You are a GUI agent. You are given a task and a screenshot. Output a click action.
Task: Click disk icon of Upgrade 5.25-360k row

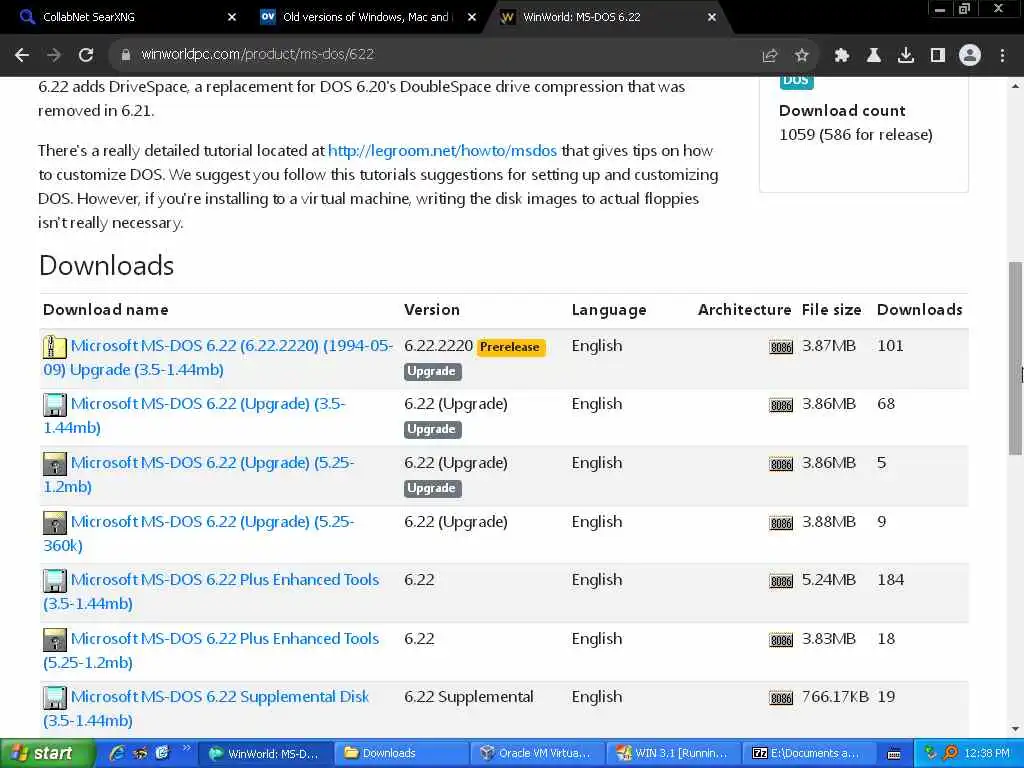tap(55, 522)
